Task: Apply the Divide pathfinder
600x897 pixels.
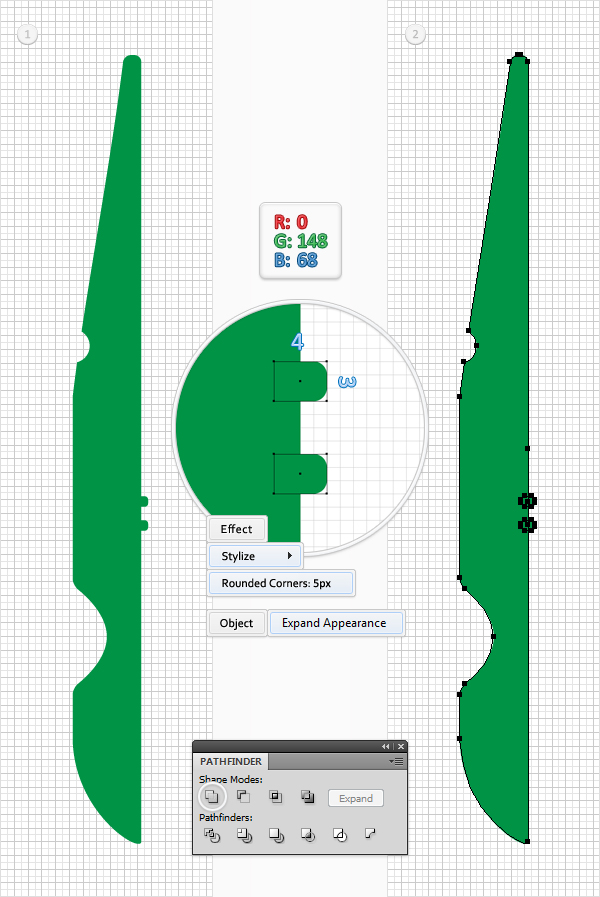Action: tap(212, 835)
